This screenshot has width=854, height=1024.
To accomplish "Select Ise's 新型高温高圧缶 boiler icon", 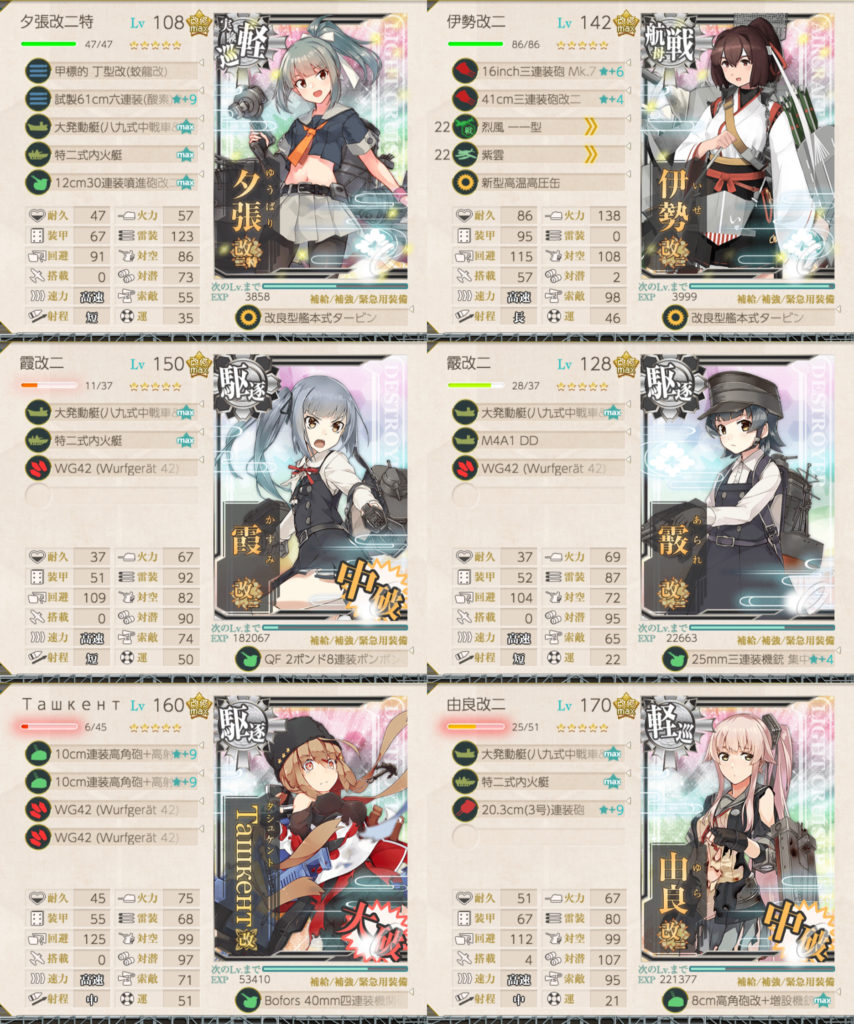I will [465, 182].
